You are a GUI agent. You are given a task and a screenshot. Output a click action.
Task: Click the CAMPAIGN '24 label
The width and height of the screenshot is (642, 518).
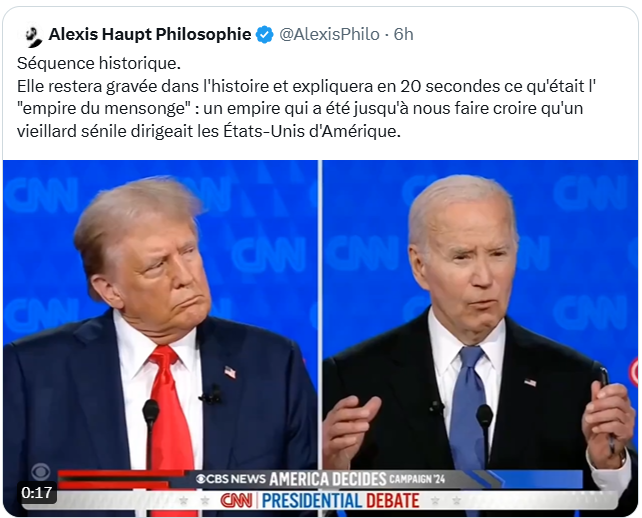[417, 479]
